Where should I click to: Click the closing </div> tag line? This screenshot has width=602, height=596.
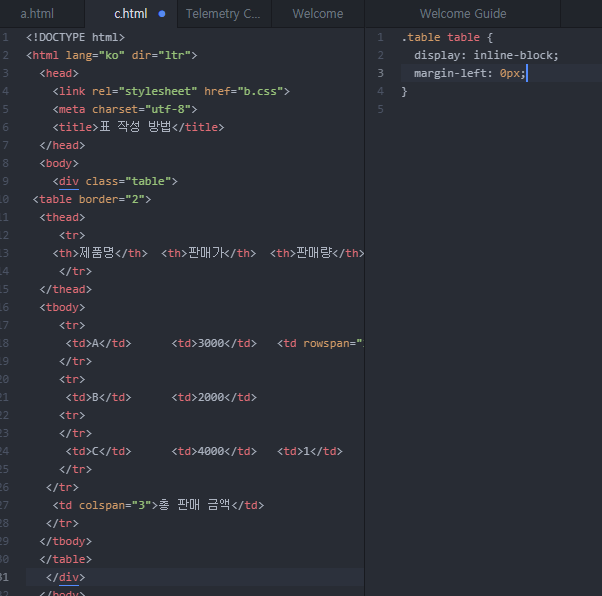[x=66, y=577]
